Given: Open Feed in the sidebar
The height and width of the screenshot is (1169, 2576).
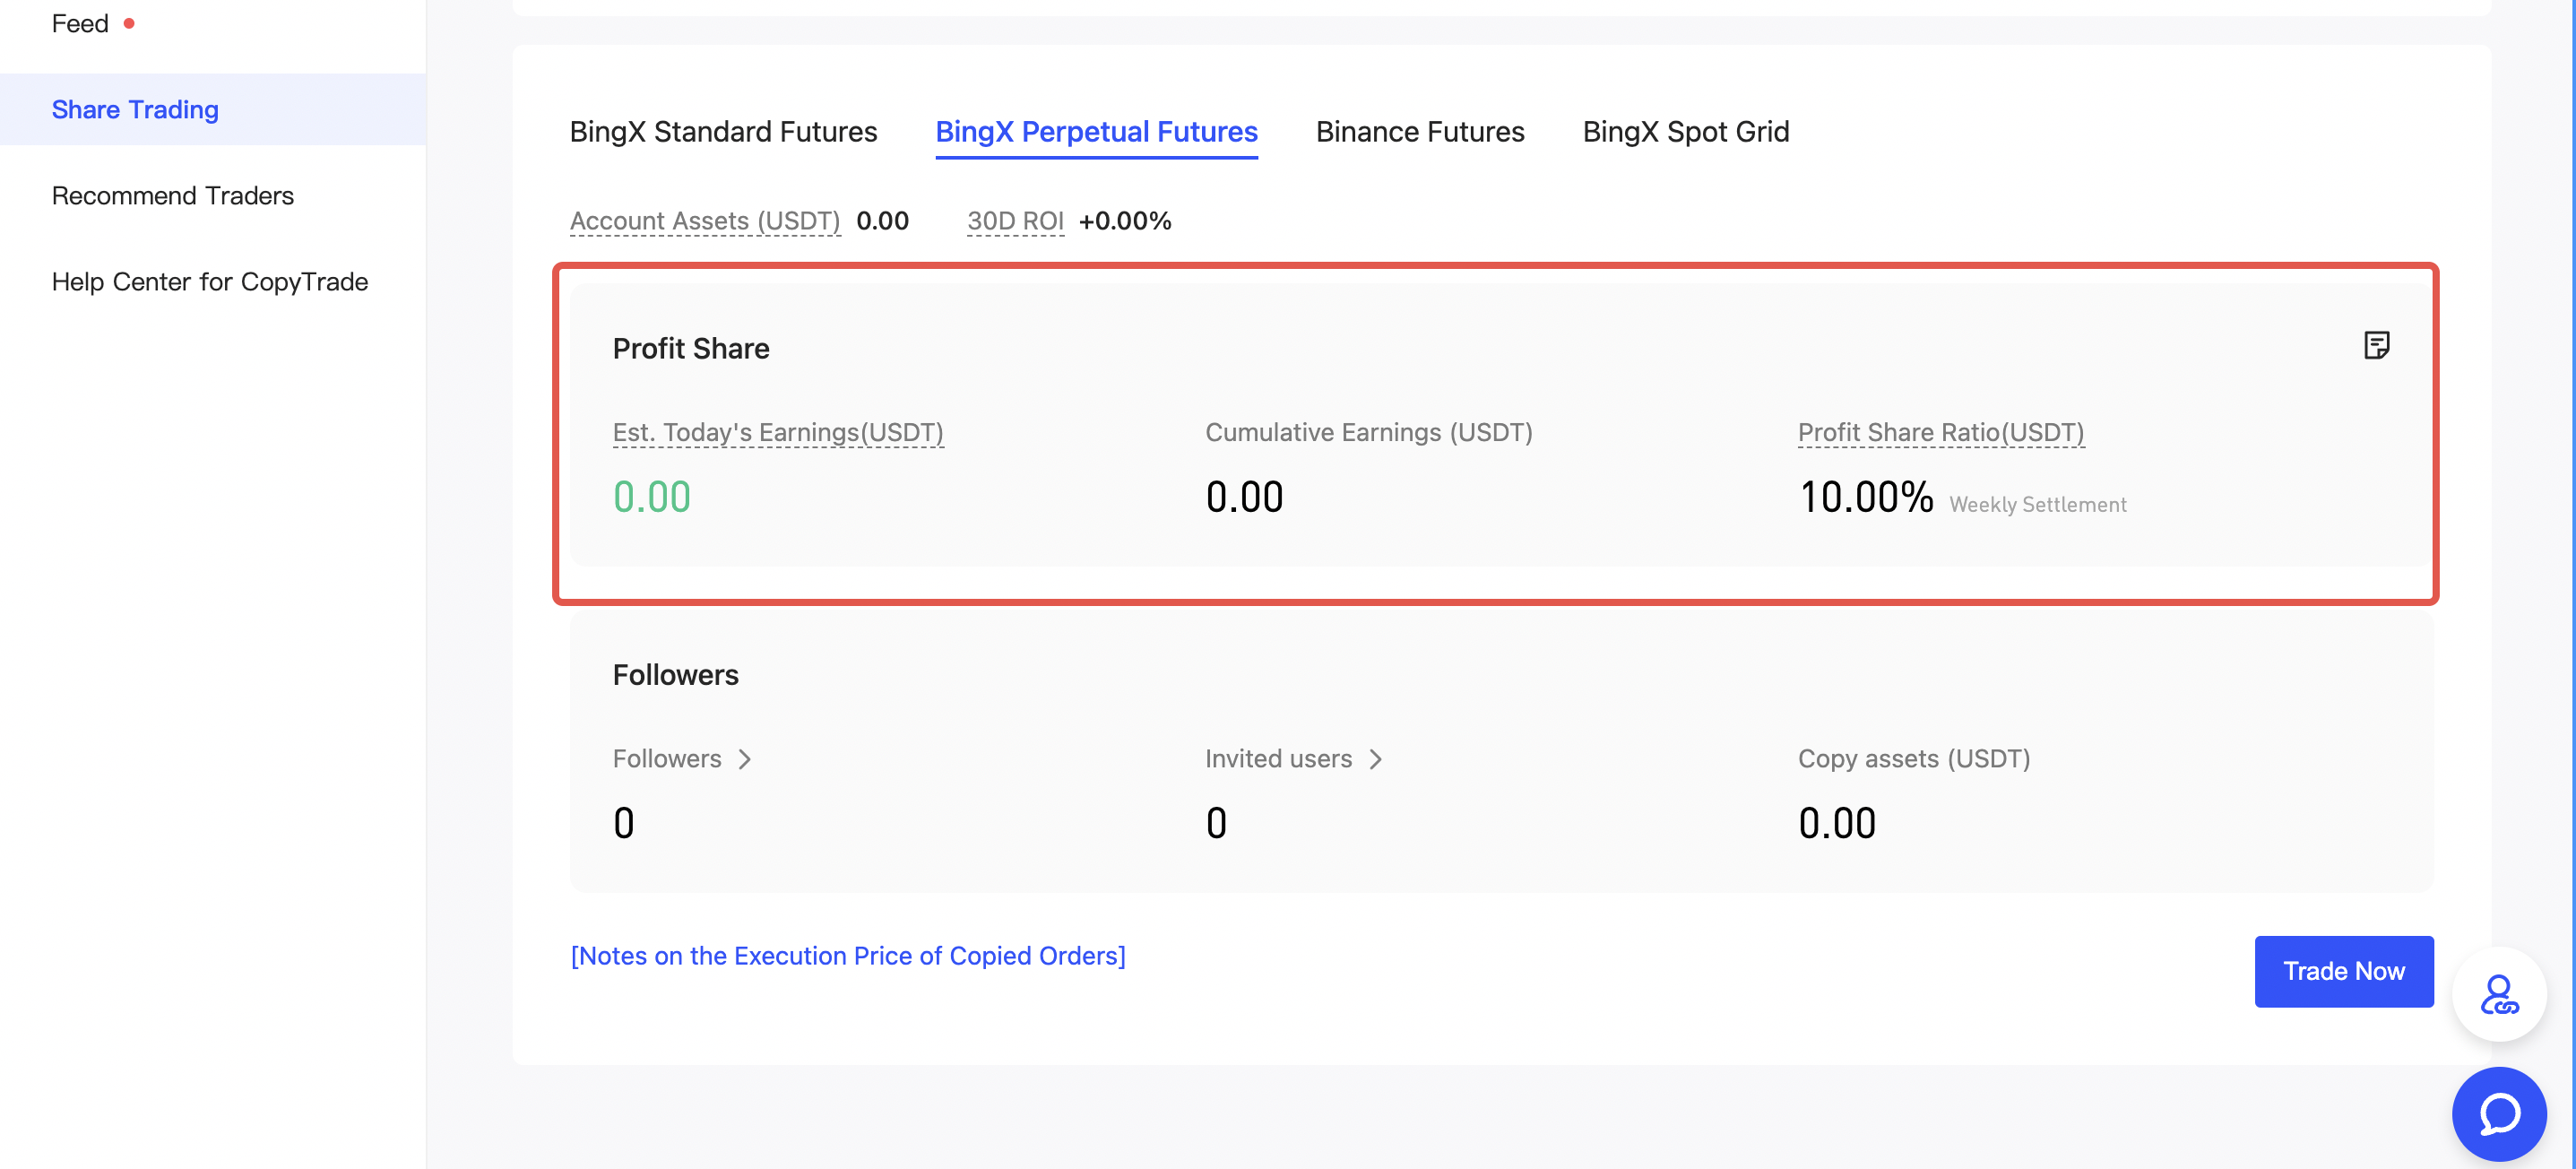Looking at the screenshot, I should tap(80, 23).
